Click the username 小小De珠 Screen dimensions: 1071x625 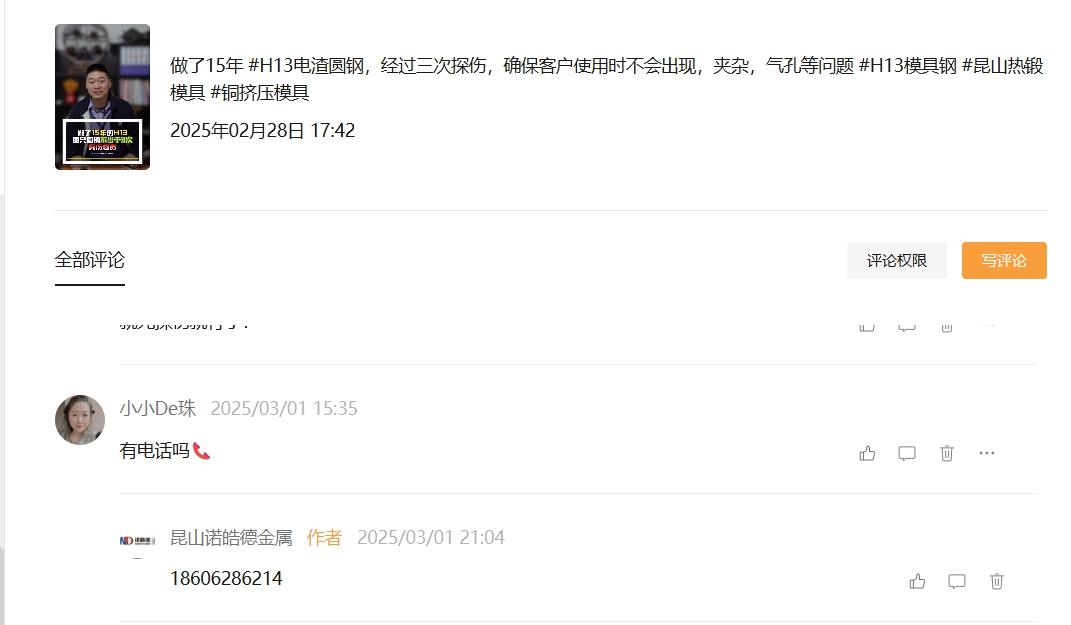tap(158, 408)
